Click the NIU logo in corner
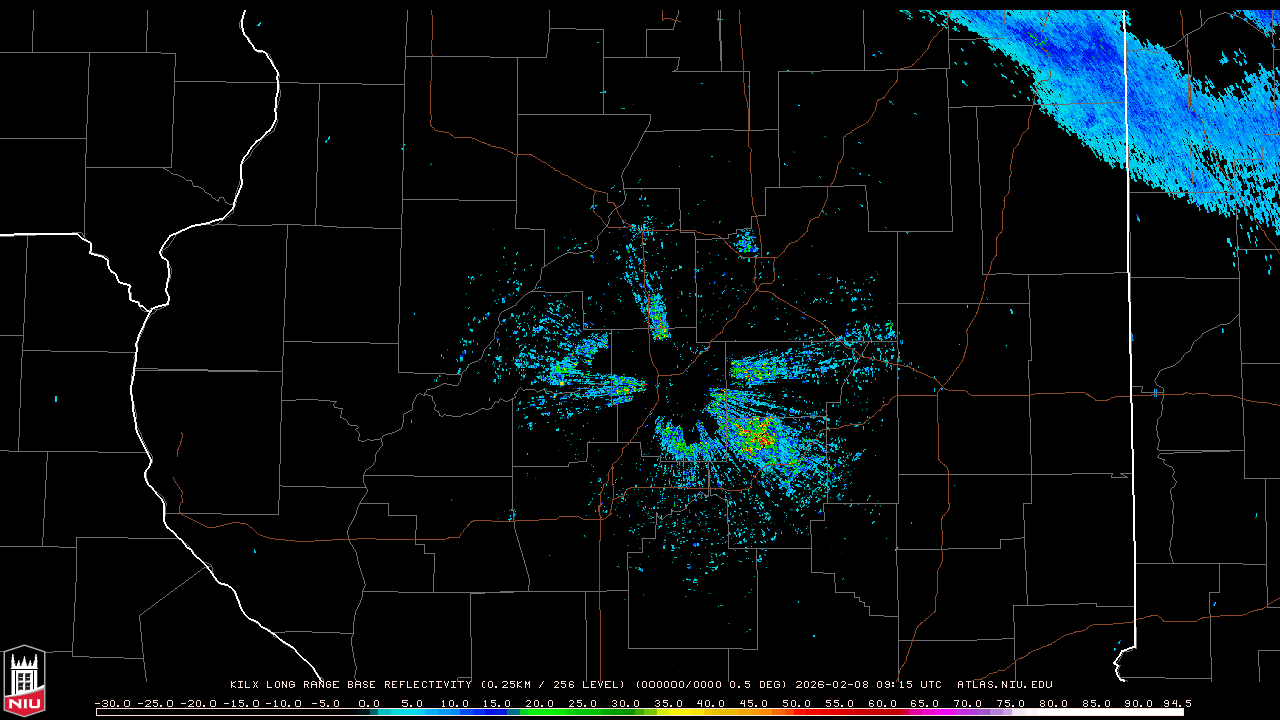The width and height of the screenshot is (1280, 720). pos(24,682)
